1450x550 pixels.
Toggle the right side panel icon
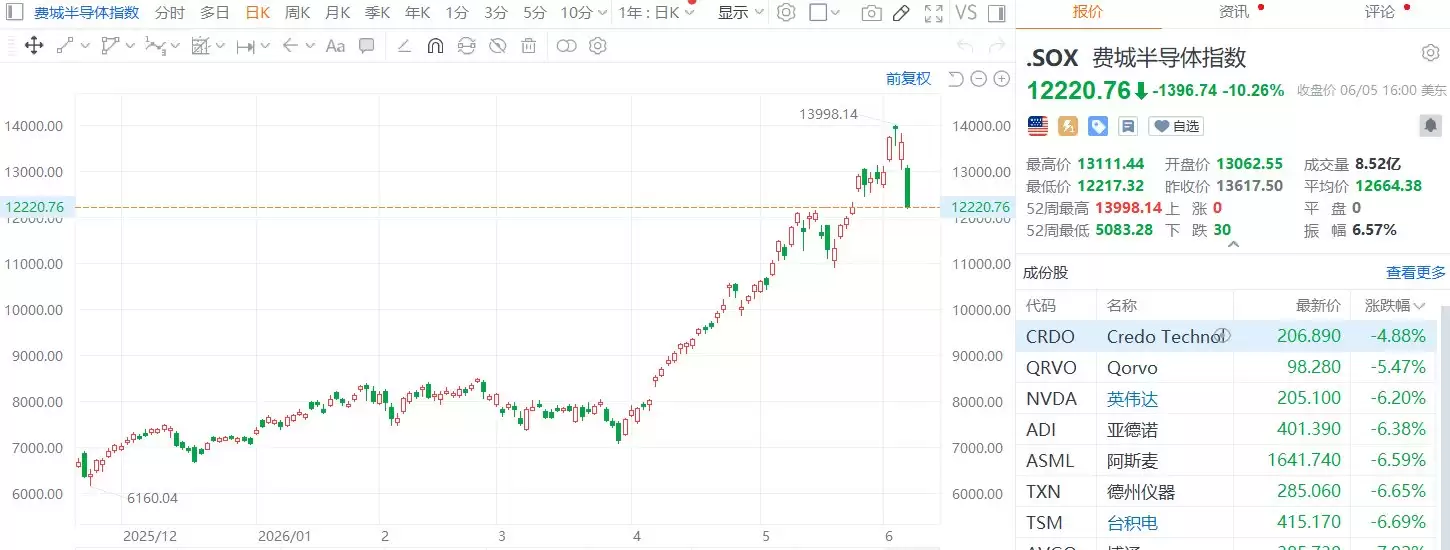pyautogui.click(x=995, y=13)
